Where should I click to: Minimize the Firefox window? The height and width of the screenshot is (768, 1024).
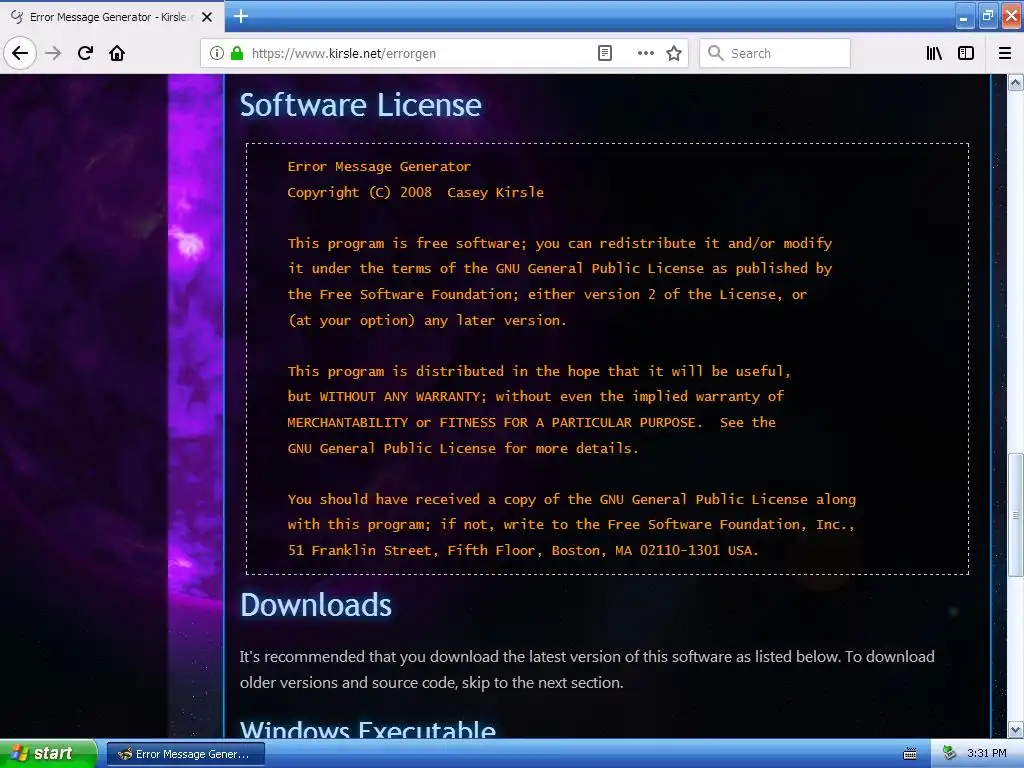964,16
